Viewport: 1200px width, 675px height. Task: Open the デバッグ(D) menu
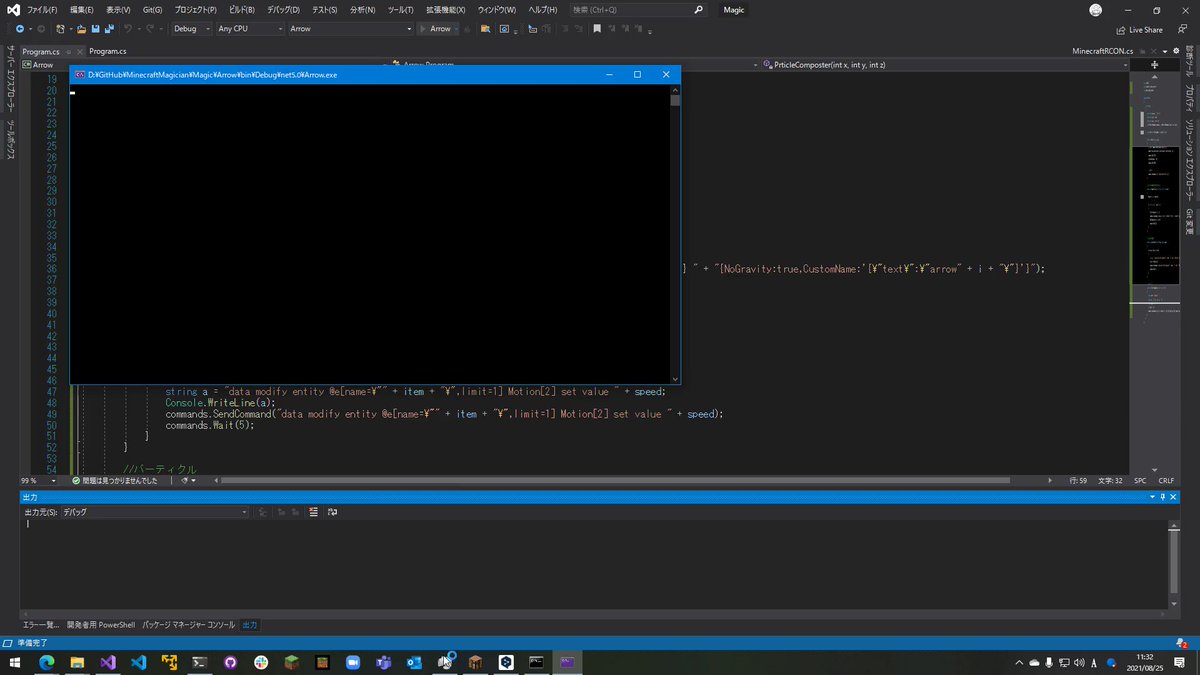(x=283, y=9)
